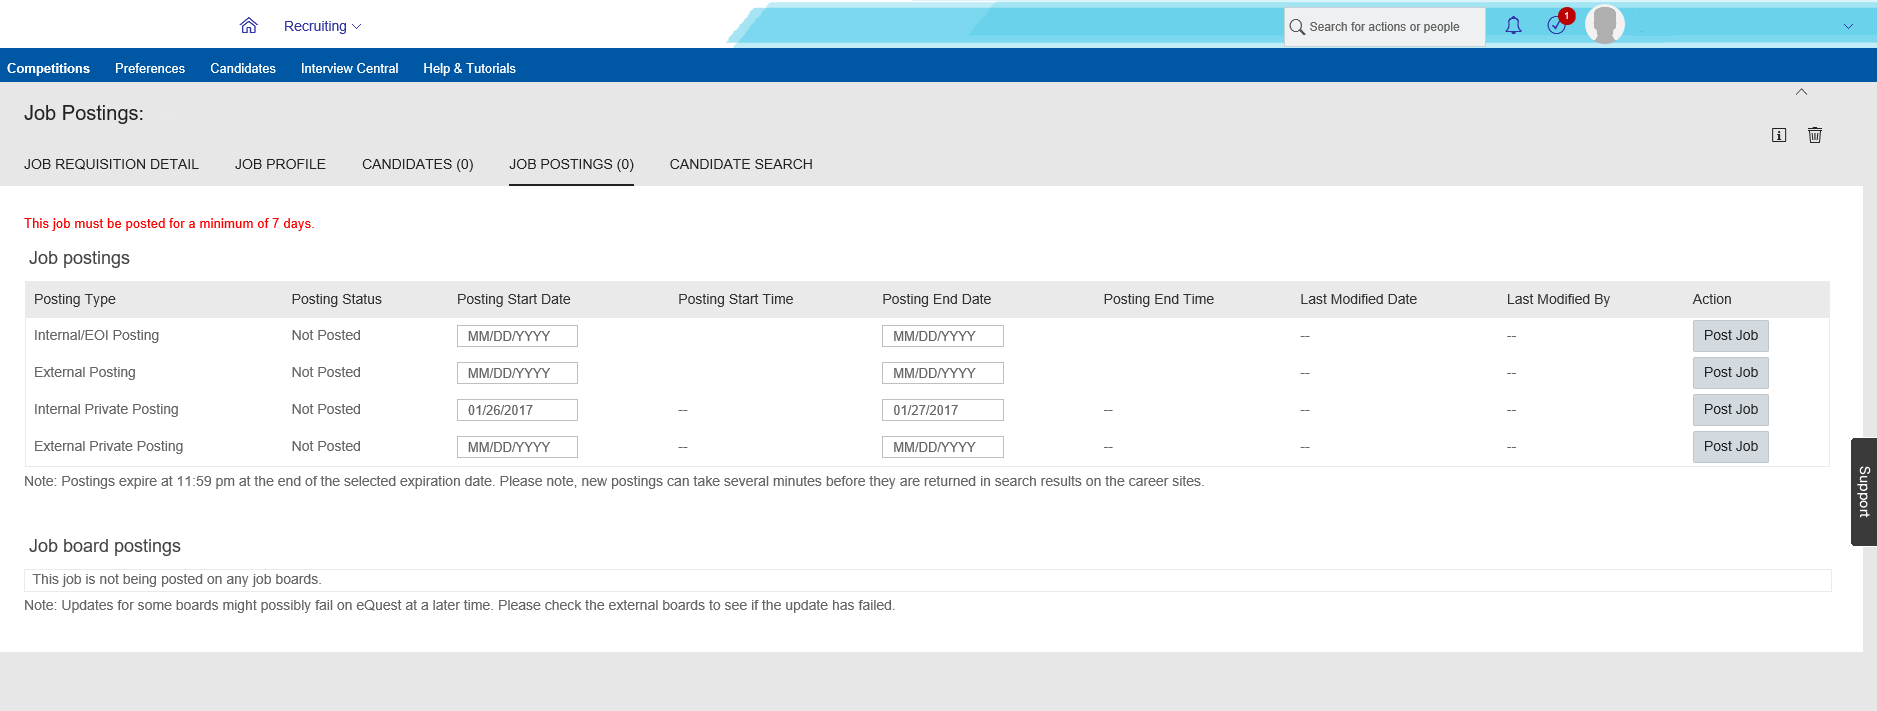Set External Posting start date field

click(517, 373)
